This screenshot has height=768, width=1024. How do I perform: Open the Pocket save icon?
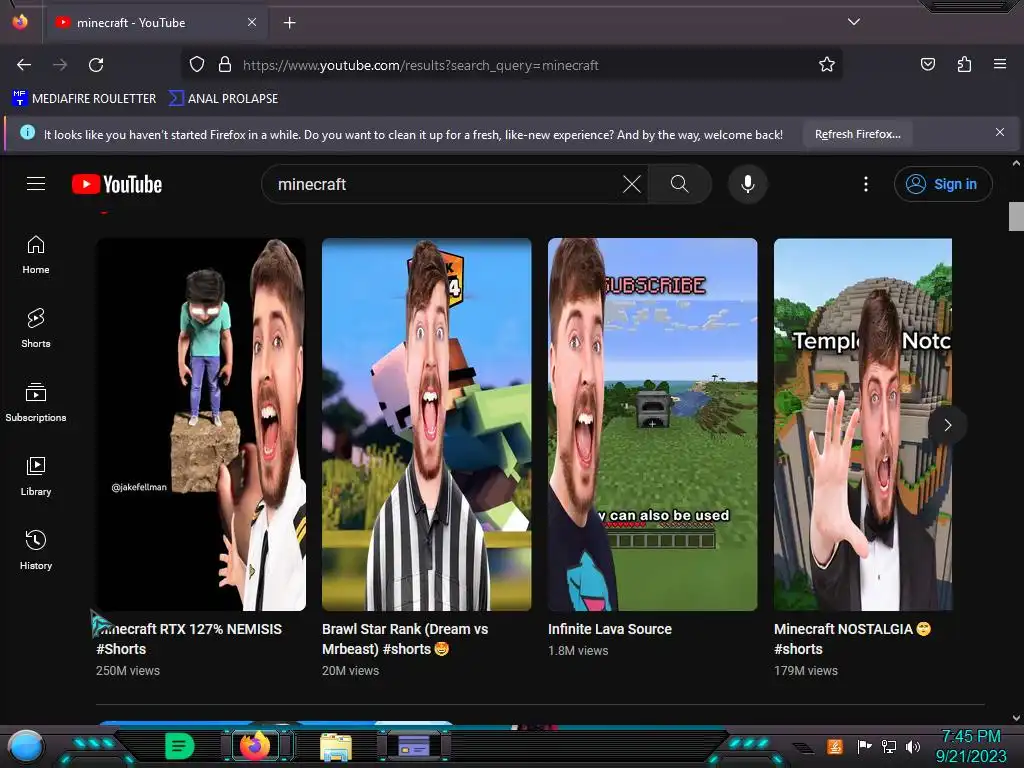(x=927, y=64)
